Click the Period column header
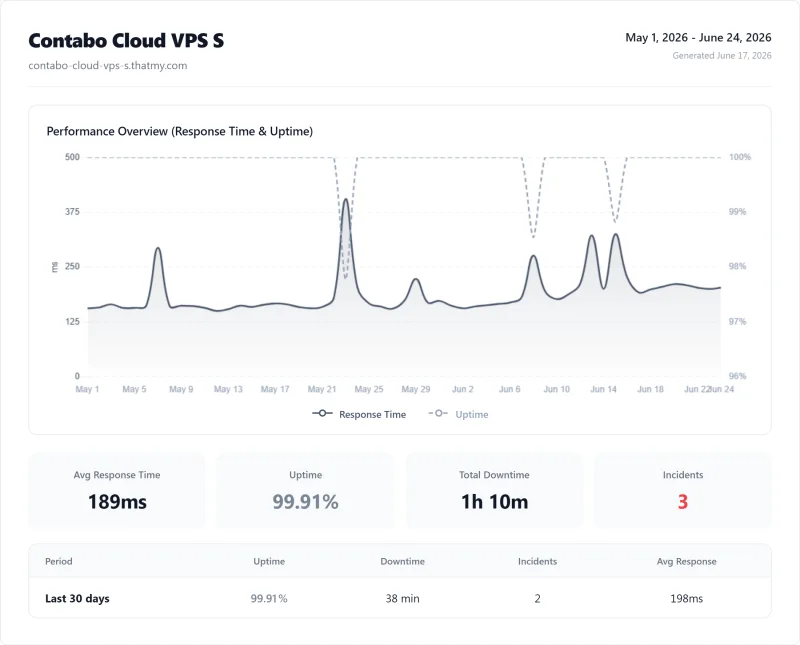 pyautogui.click(x=59, y=561)
